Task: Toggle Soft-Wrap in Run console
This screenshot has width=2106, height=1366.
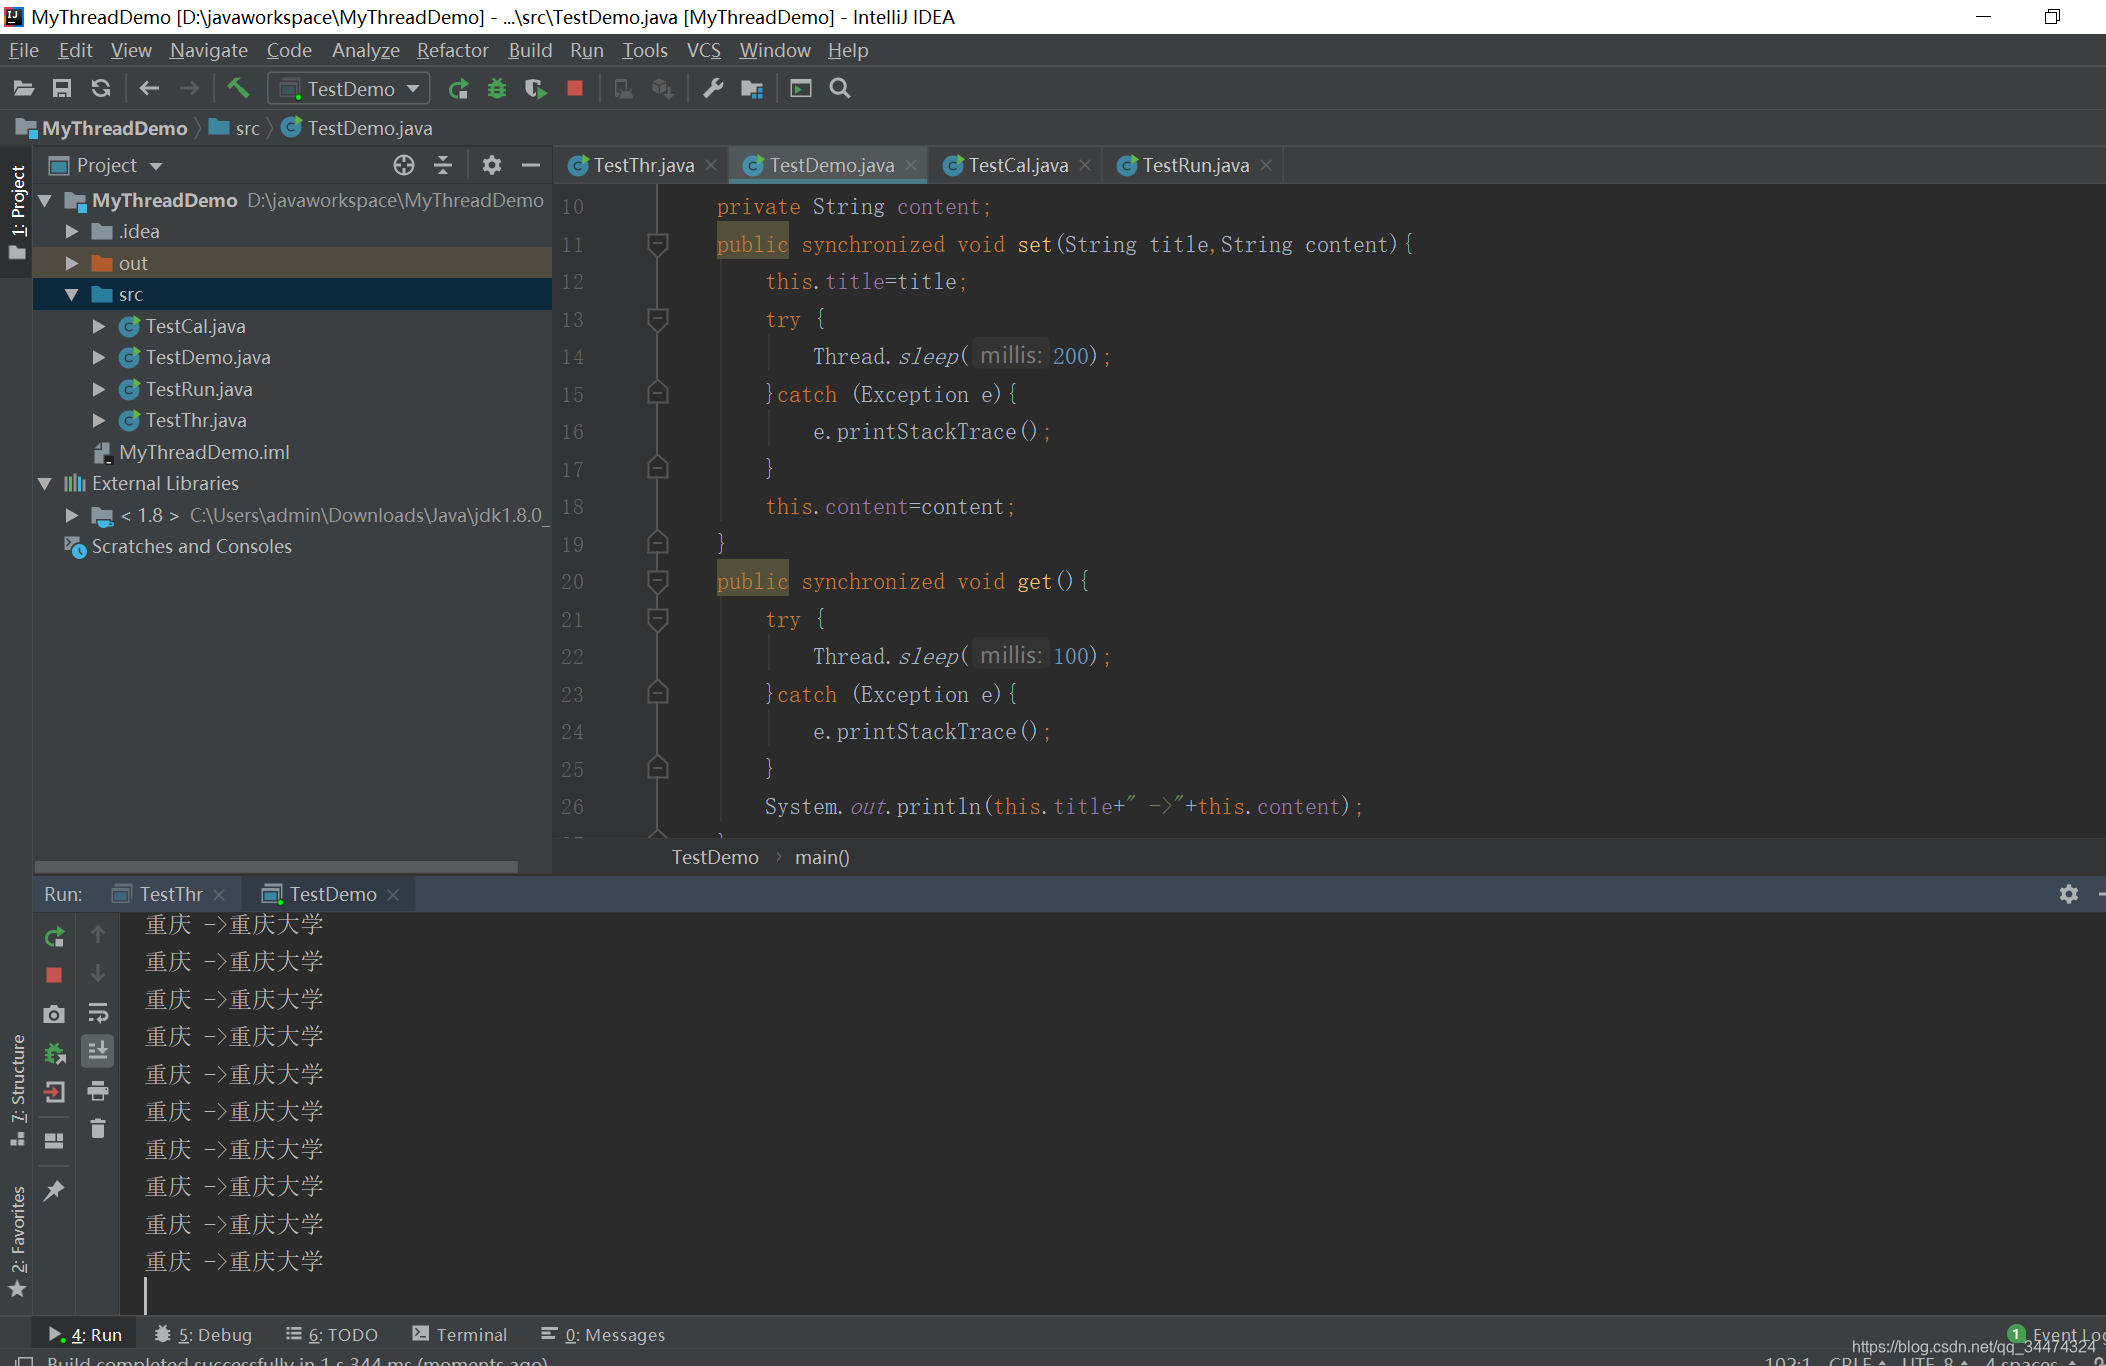Action: click(98, 1013)
